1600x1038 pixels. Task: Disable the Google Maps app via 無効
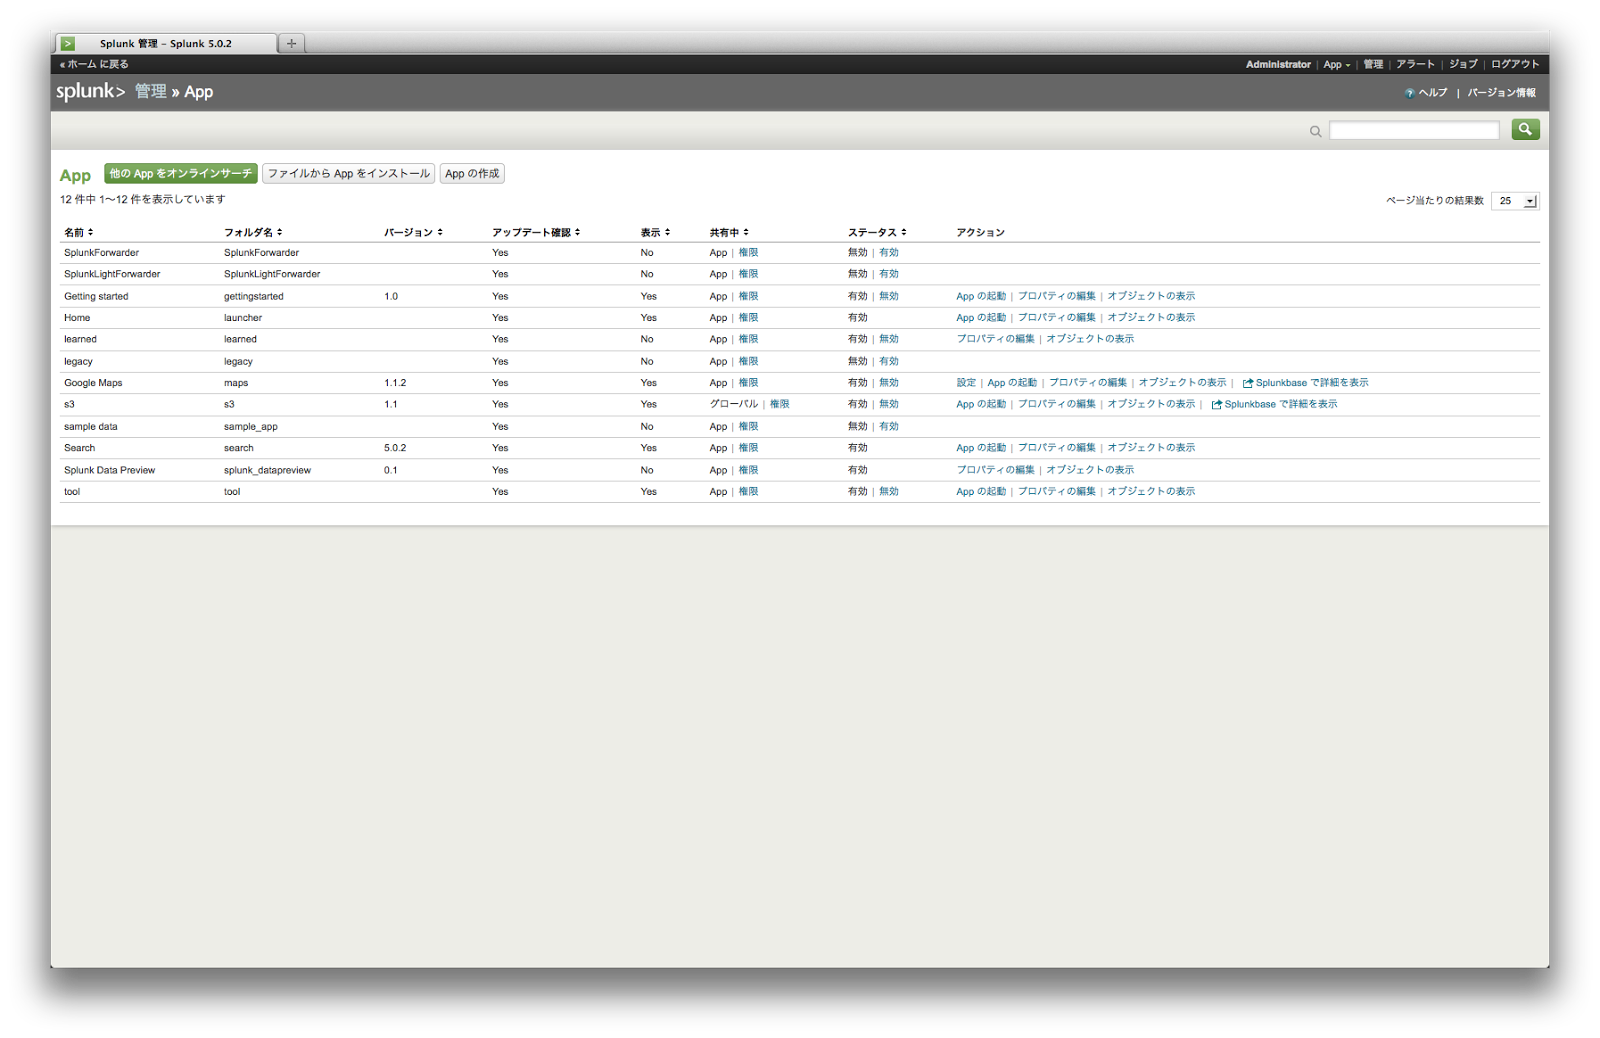[889, 383]
